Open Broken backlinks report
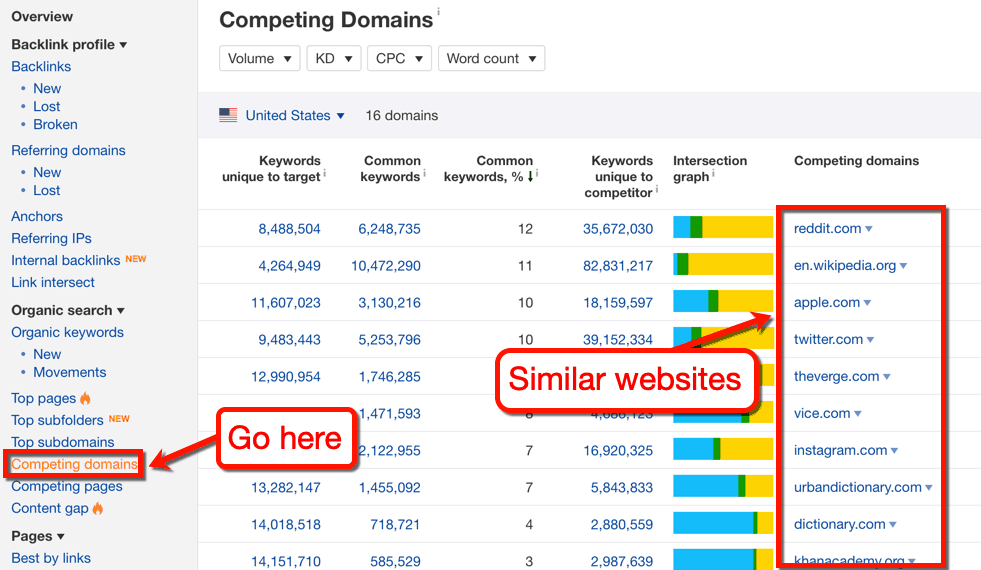Image resolution: width=981 pixels, height=570 pixels. click(x=55, y=125)
